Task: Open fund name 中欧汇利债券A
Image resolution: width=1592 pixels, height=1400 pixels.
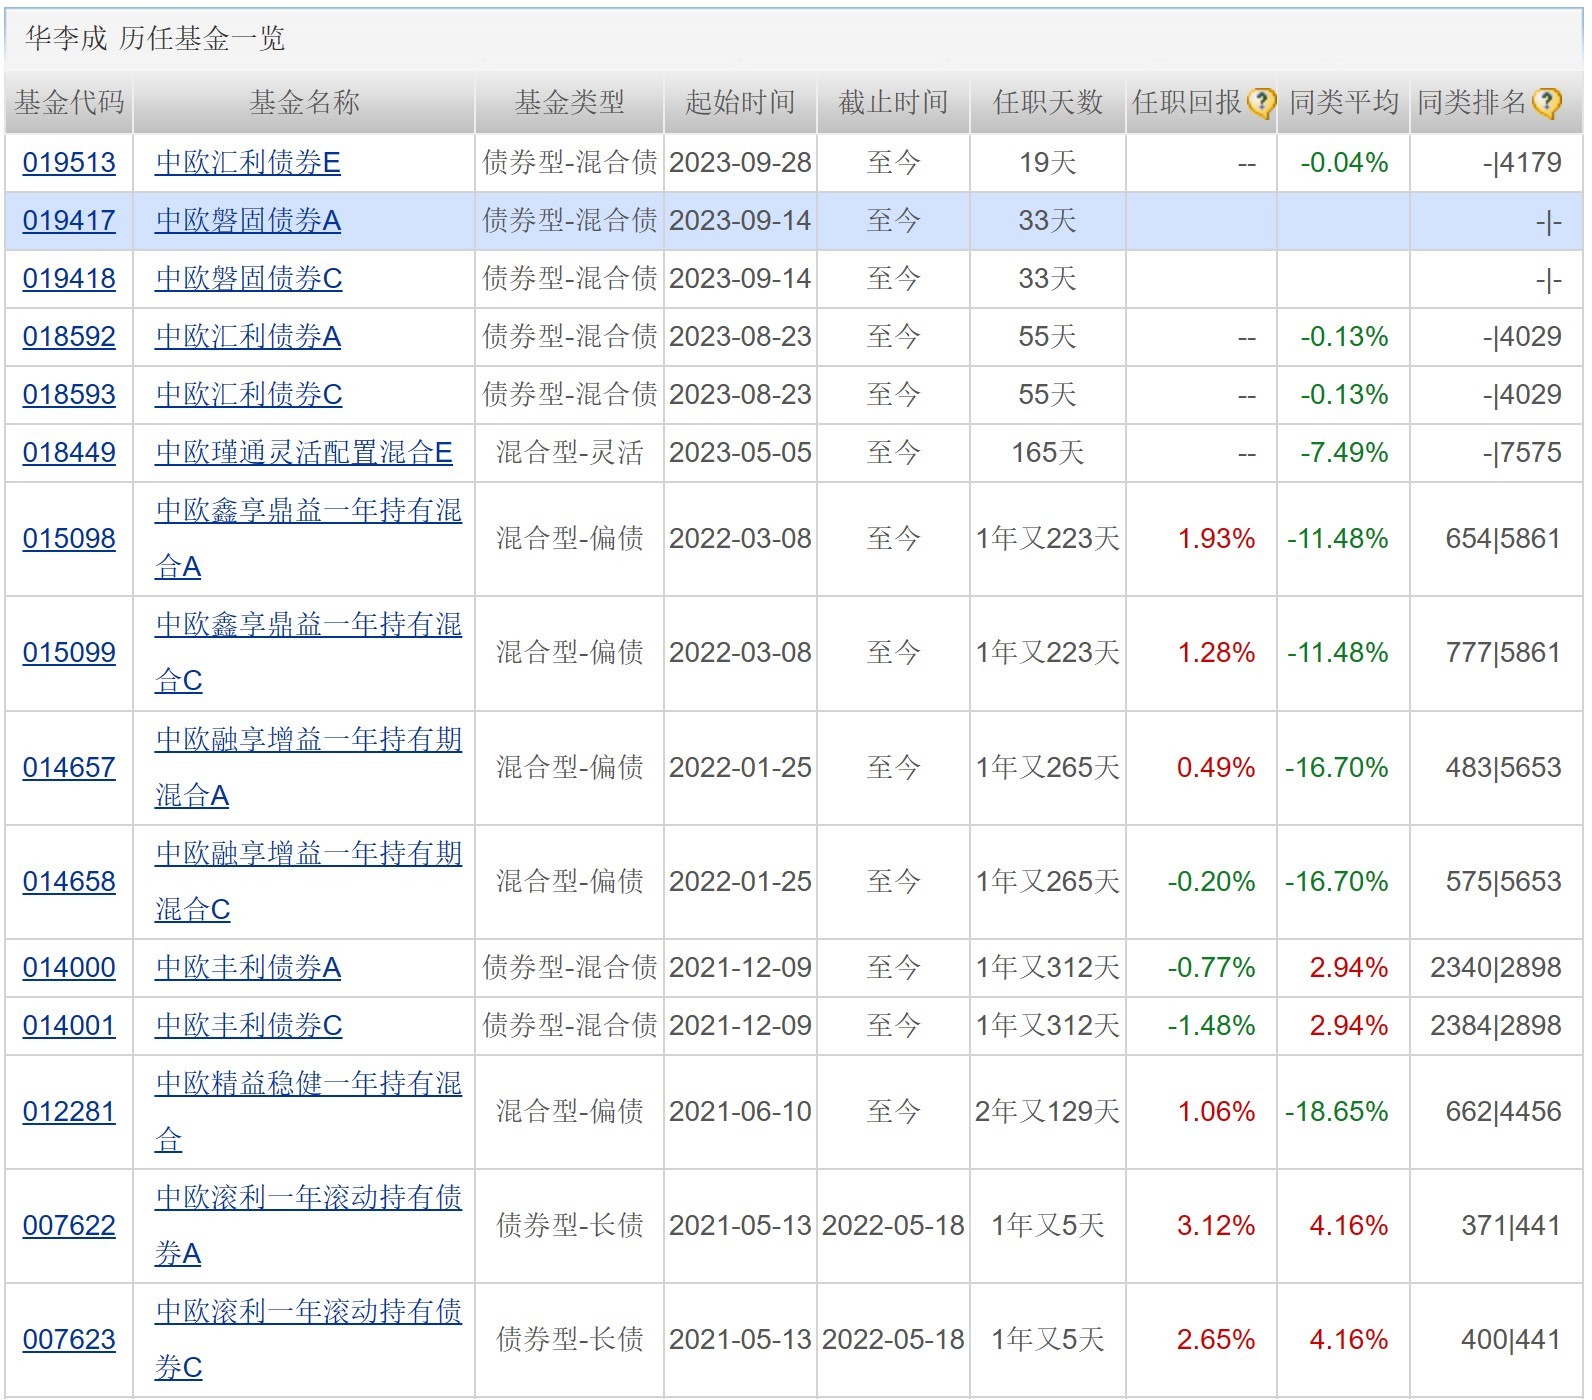Action: tap(248, 337)
